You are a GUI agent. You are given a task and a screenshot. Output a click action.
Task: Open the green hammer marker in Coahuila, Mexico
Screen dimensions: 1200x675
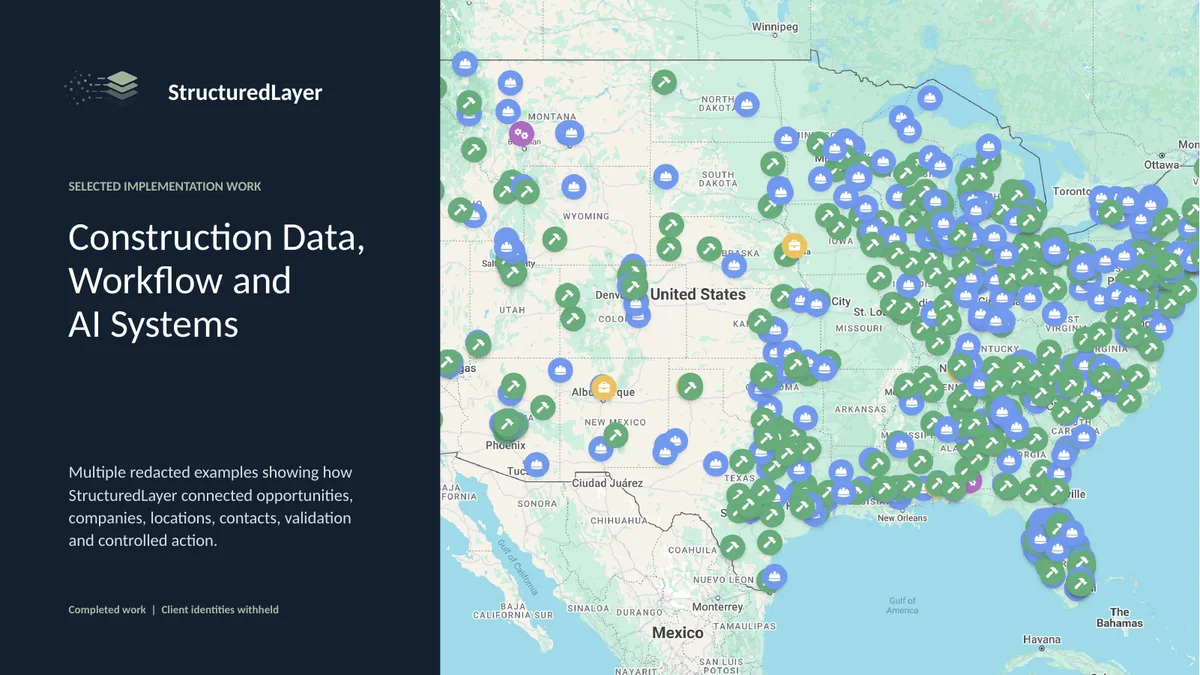click(x=733, y=547)
